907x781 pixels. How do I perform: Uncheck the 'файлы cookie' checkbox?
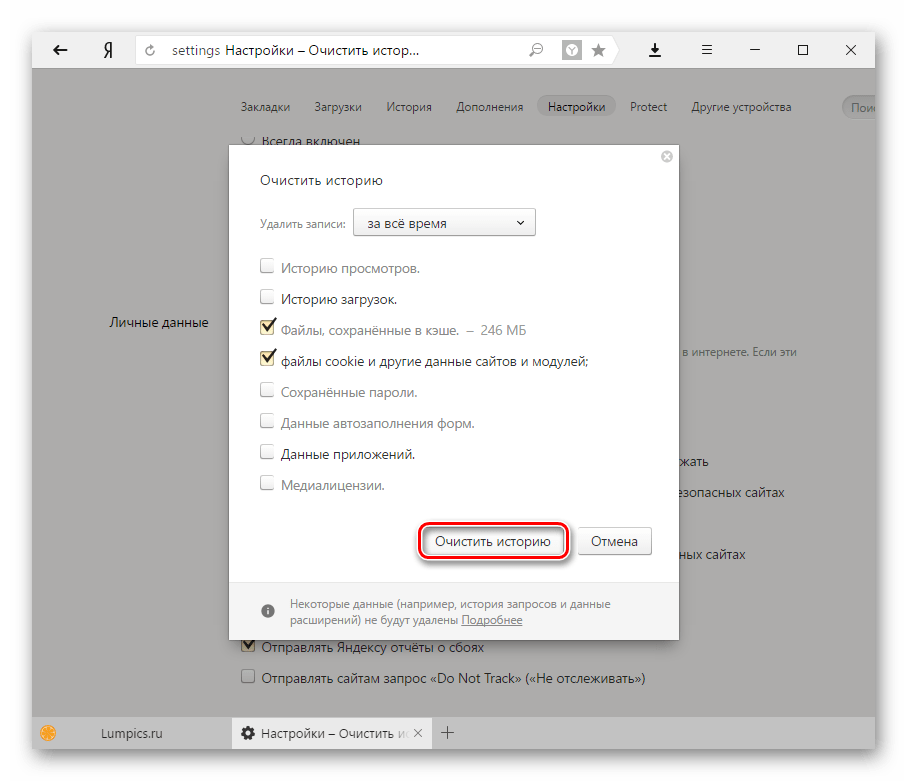[267, 357]
